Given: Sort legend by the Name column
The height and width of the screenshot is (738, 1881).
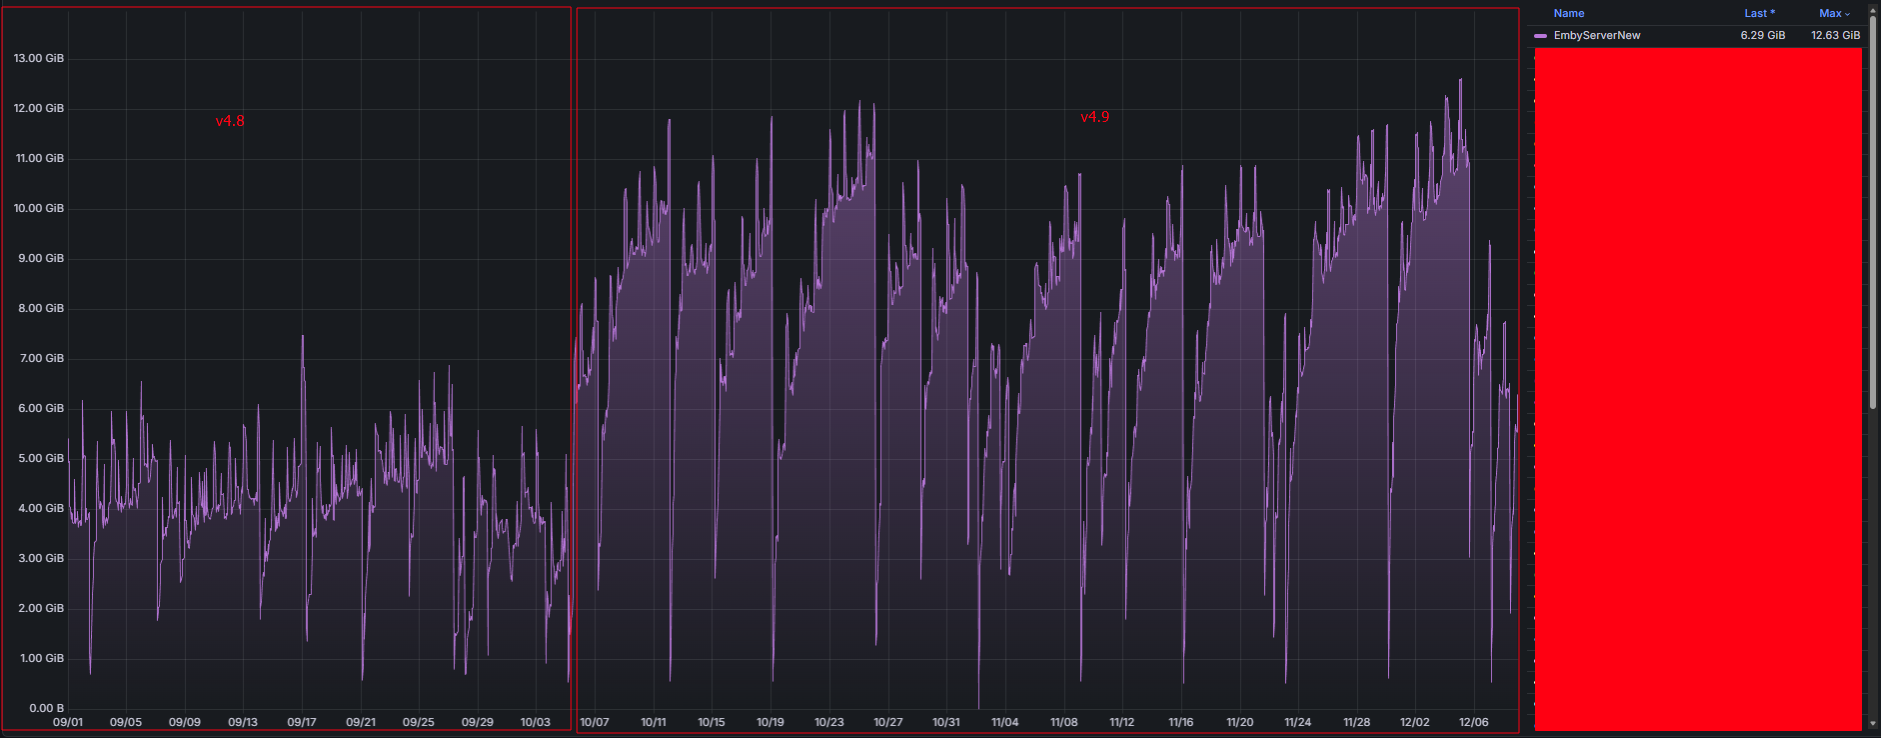Looking at the screenshot, I should [x=1568, y=13].
